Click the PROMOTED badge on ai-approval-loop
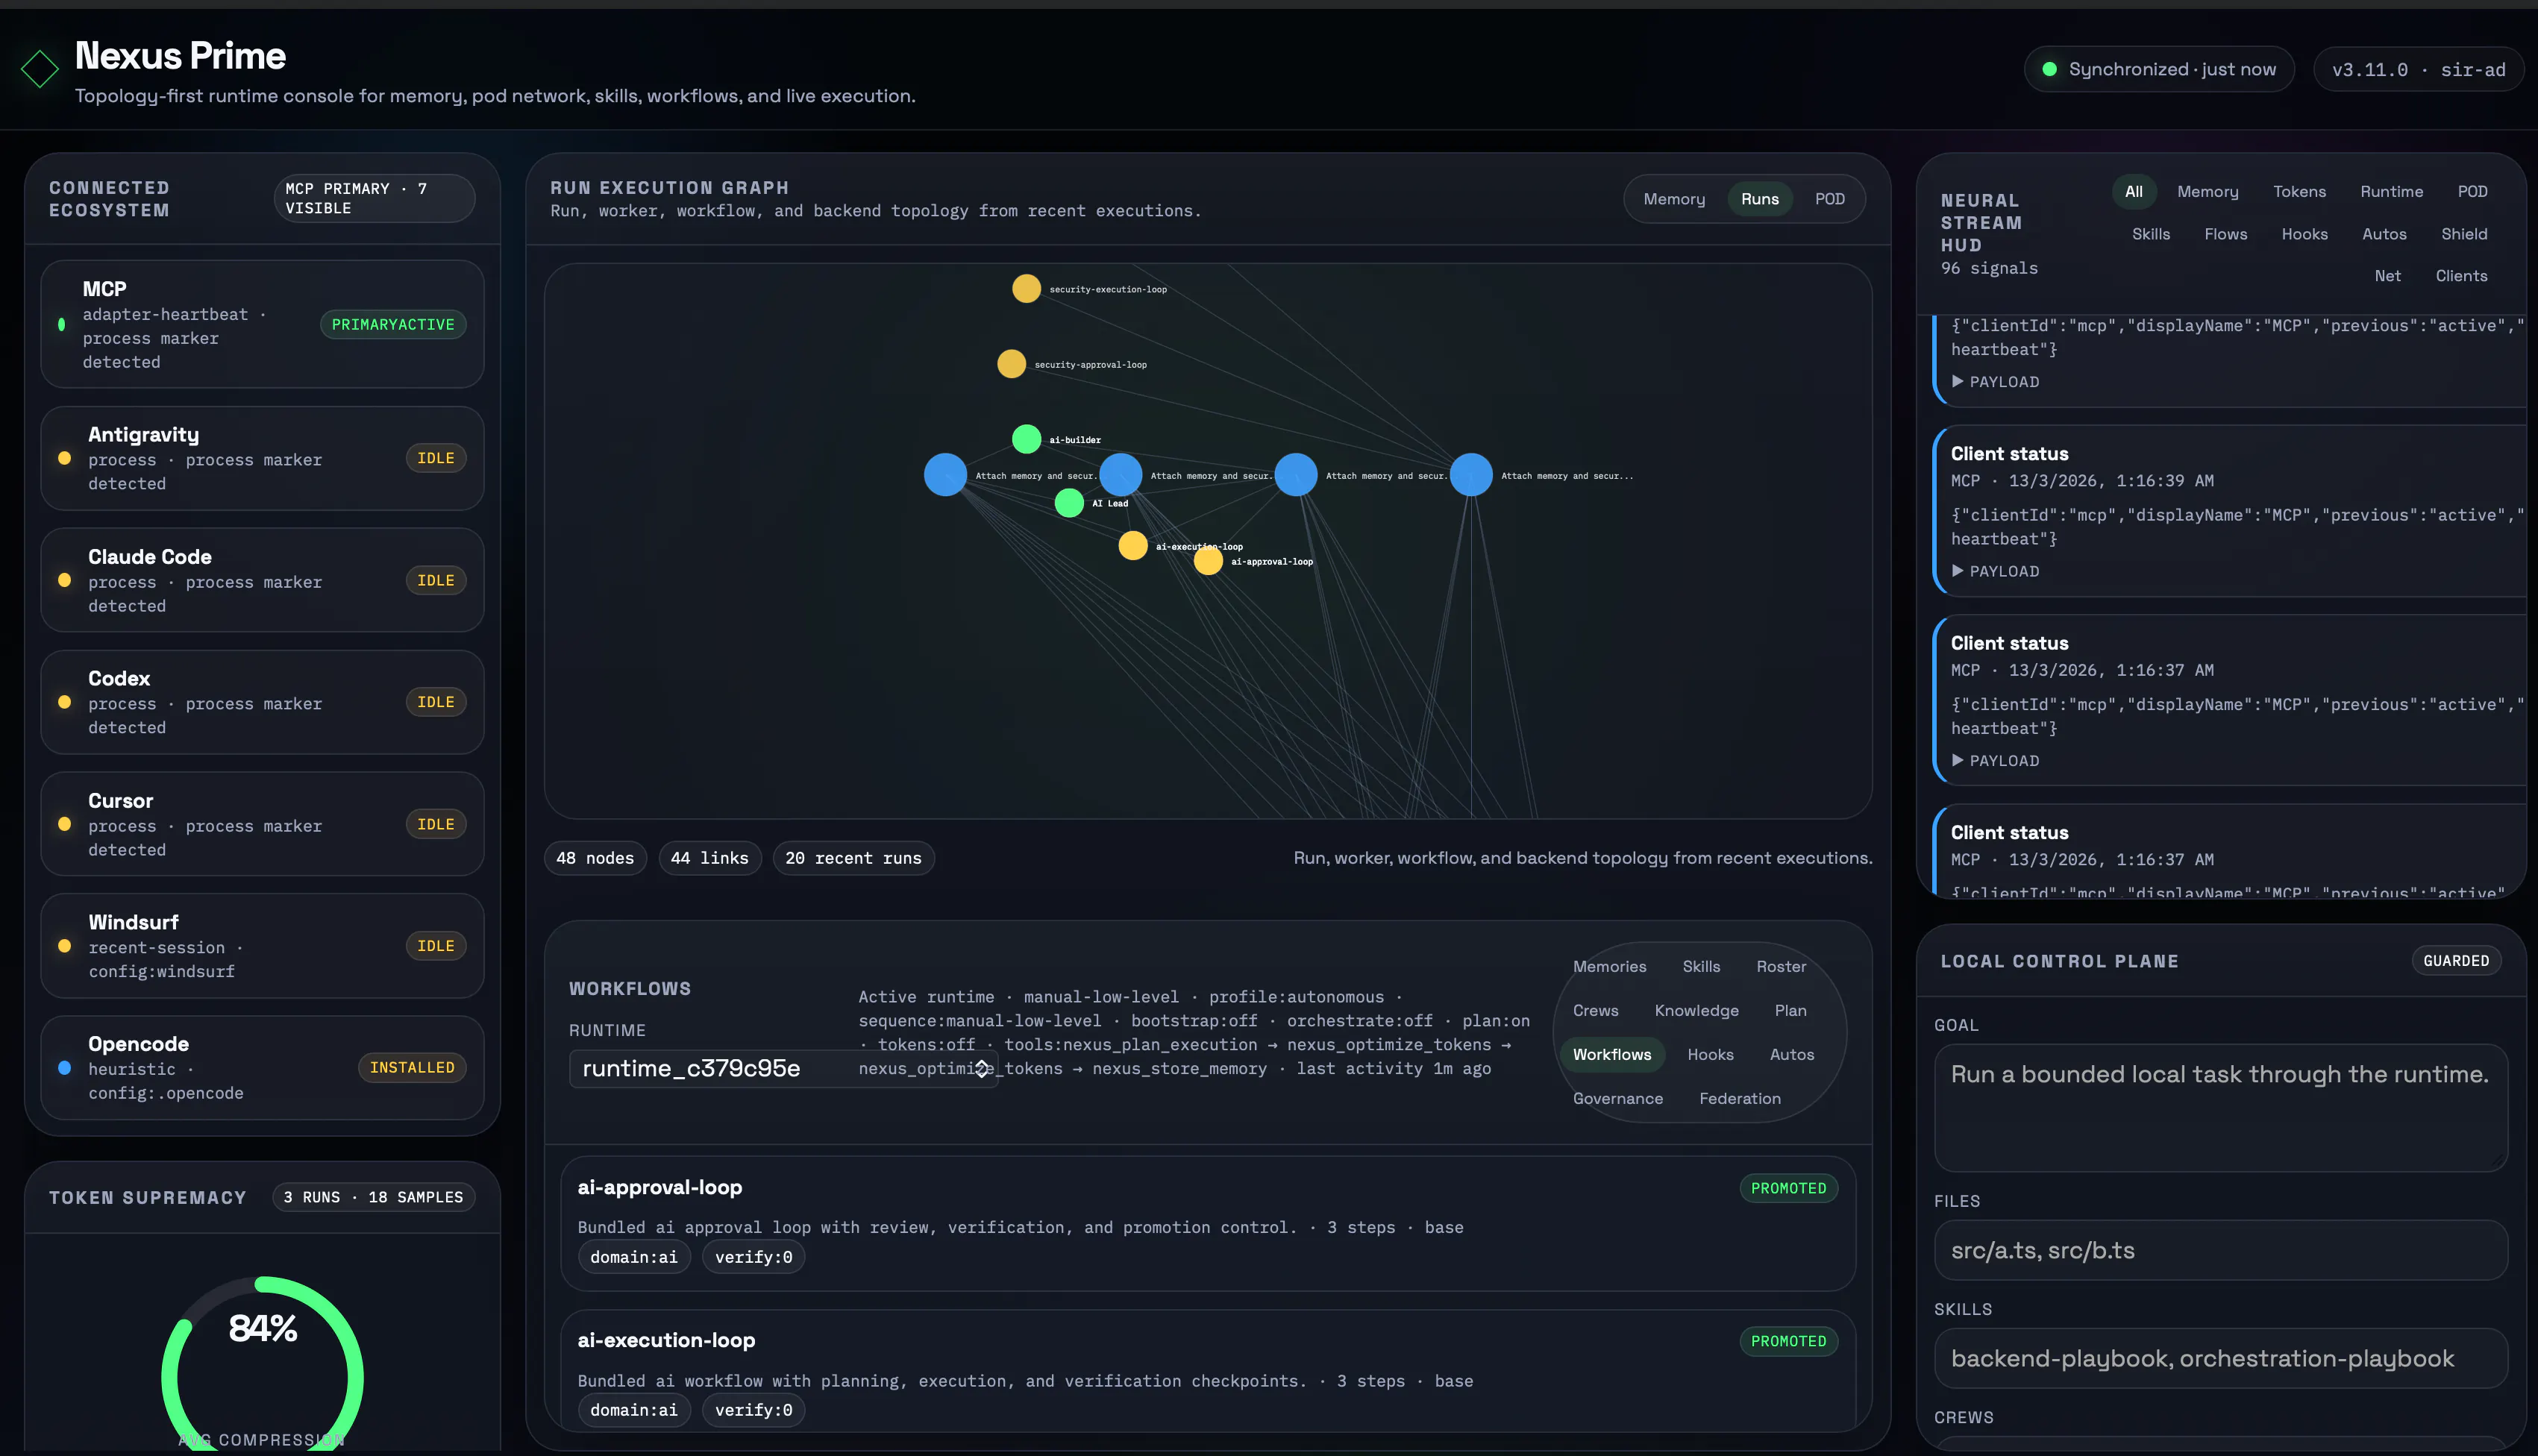Image resolution: width=2538 pixels, height=1456 pixels. [x=1788, y=1188]
